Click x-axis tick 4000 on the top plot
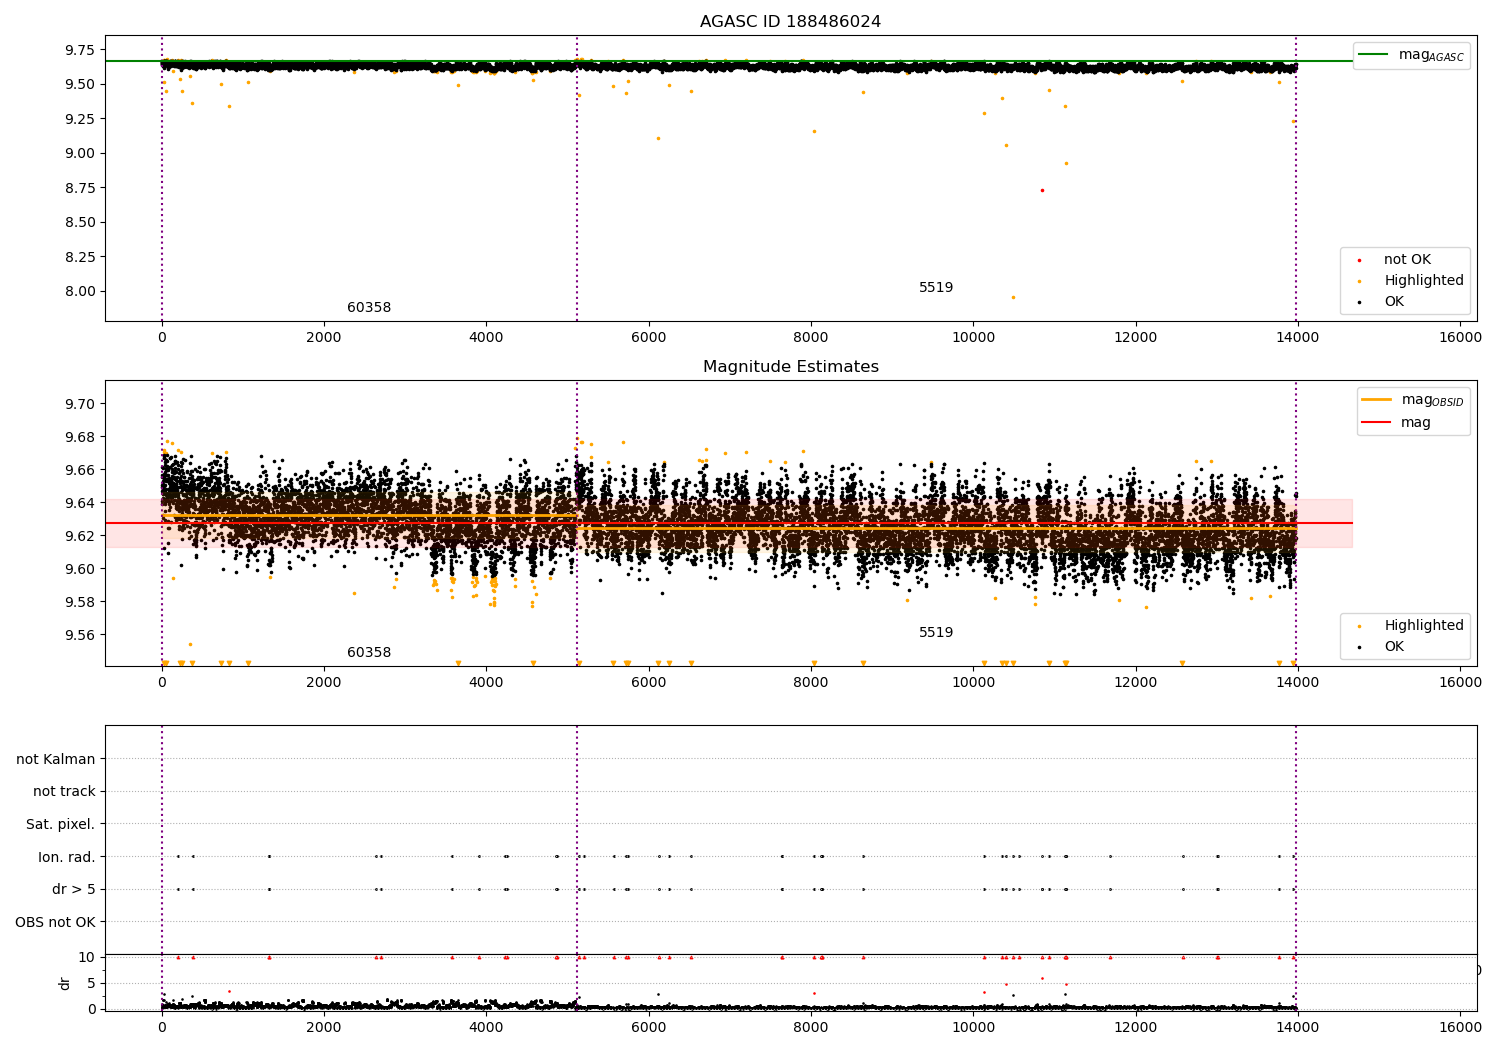The width and height of the screenshot is (1500, 1050). click(x=486, y=338)
